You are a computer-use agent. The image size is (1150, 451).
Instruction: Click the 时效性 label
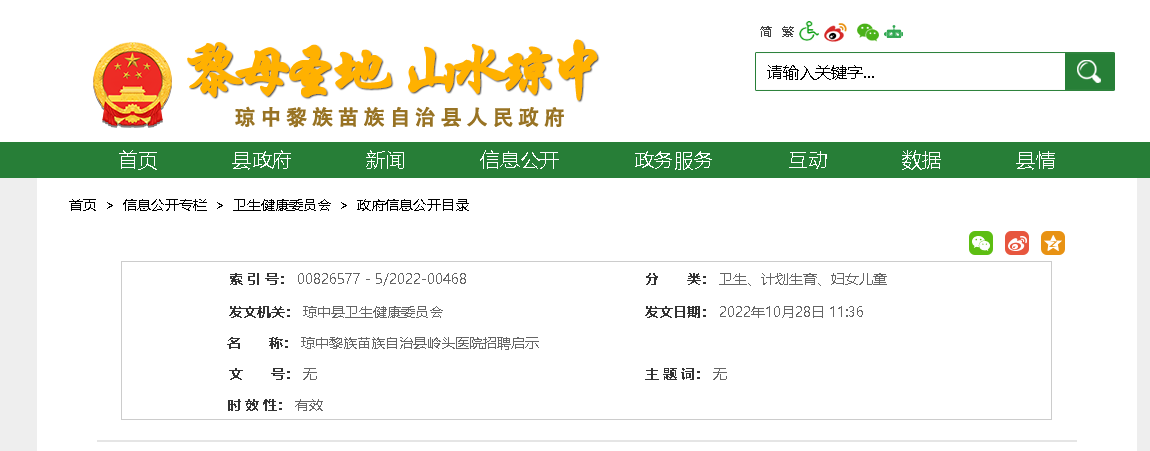pyautogui.click(x=256, y=405)
